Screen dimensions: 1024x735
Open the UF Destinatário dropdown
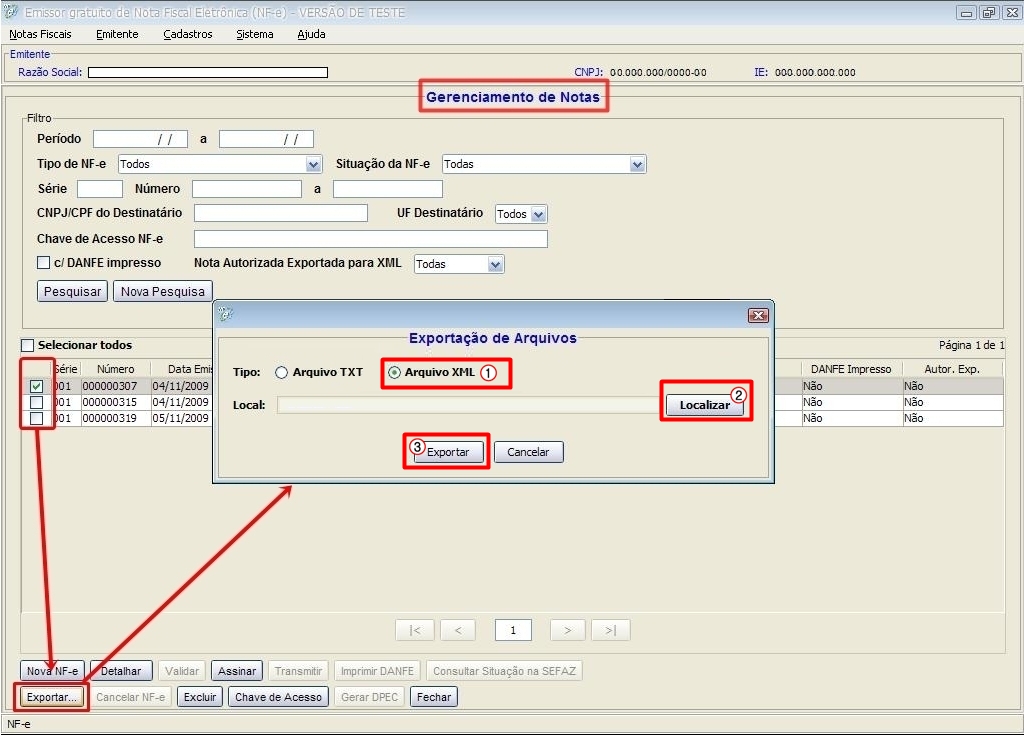tap(539, 214)
